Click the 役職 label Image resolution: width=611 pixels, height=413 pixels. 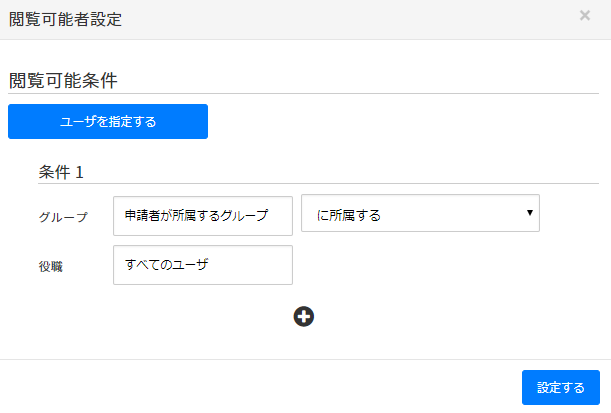click(50, 267)
